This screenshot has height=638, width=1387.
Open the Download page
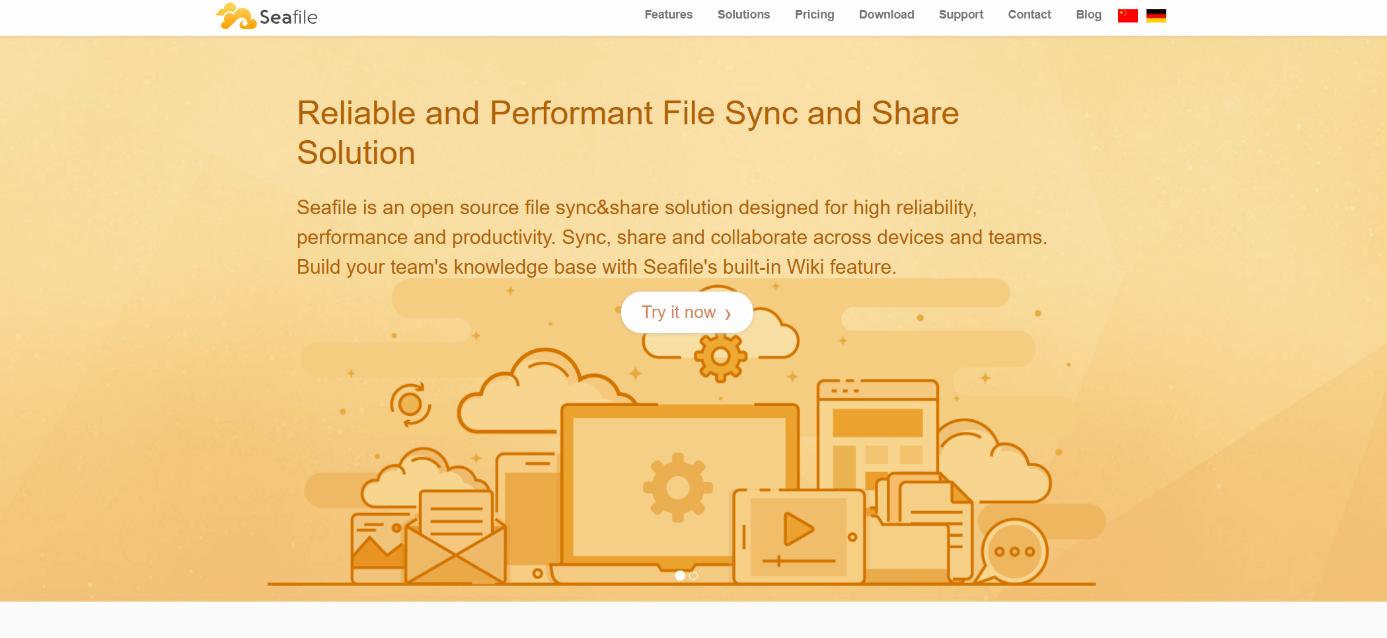pyautogui.click(x=887, y=15)
